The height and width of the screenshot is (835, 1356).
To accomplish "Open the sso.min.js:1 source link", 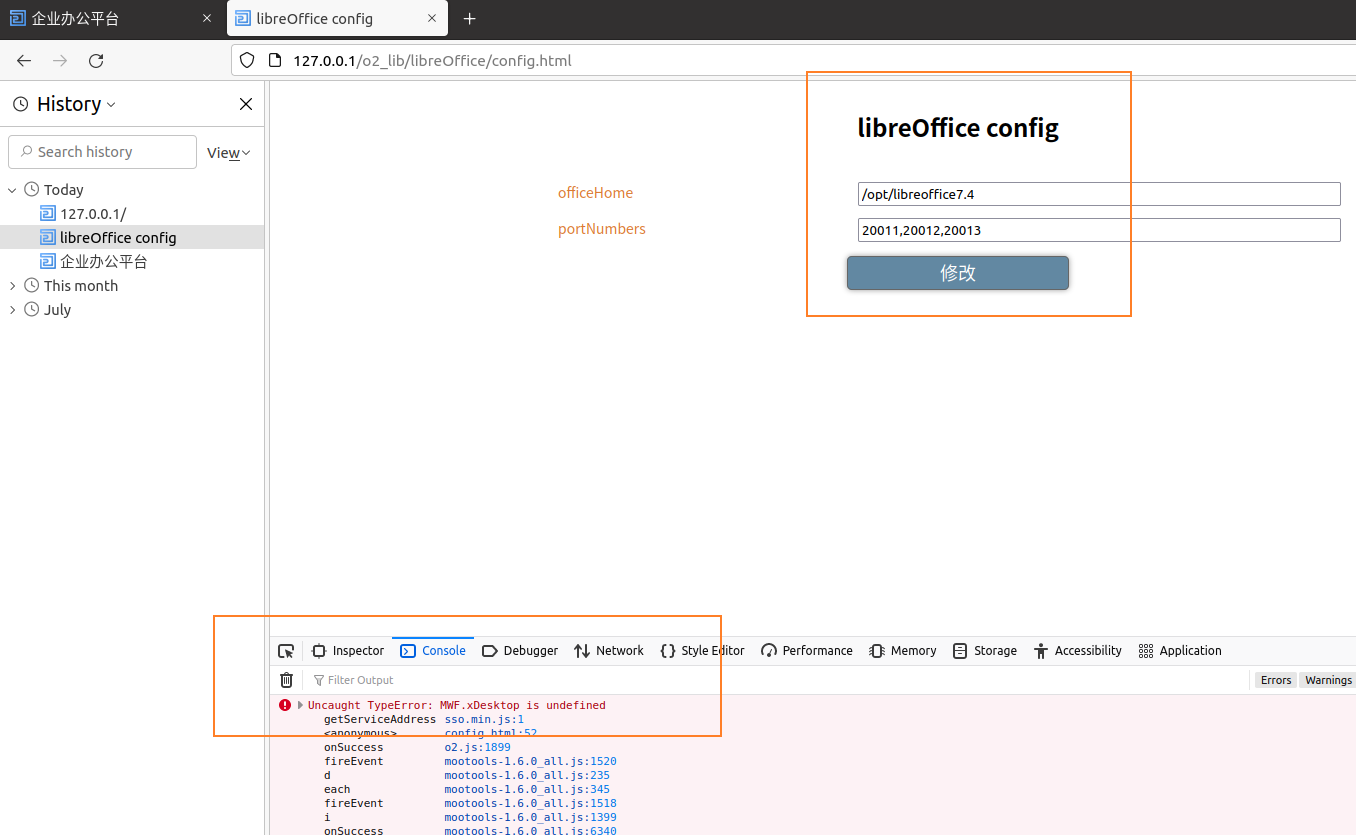I will pyautogui.click(x=484, y=719).
